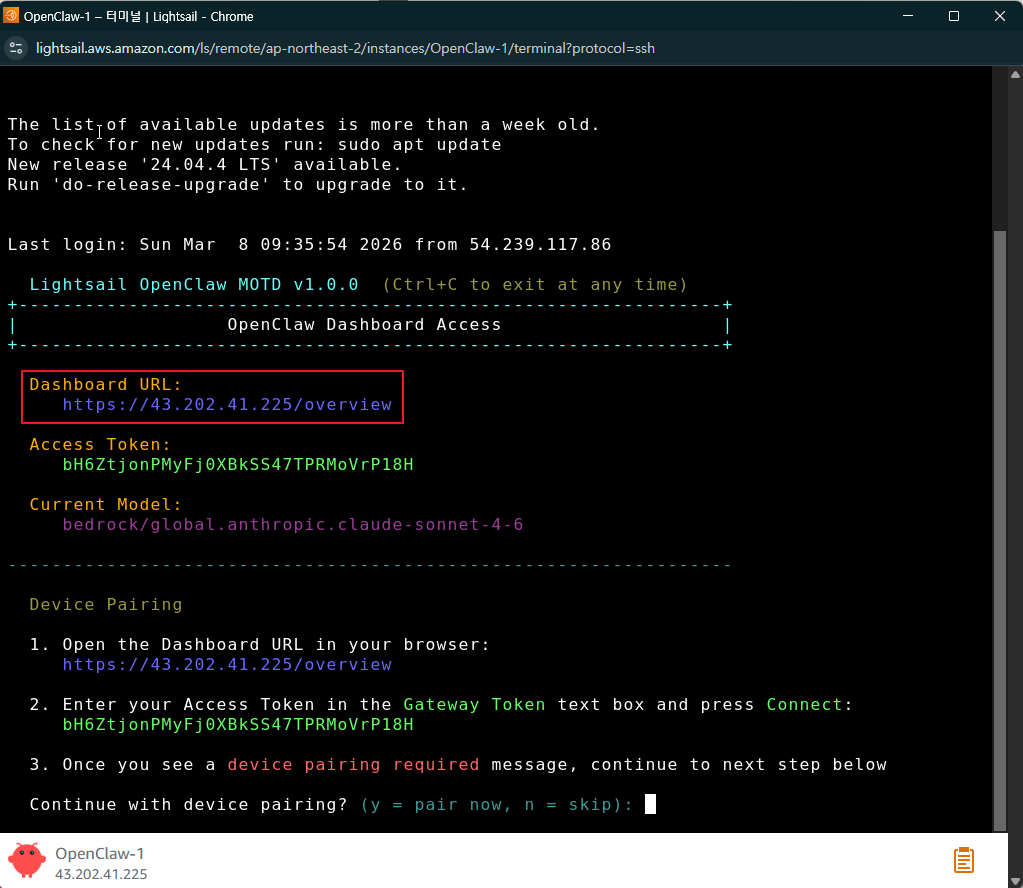Click the Access Token value under Access Token heading
Viewport: 1023px width, 888px height.
(x=238, y=465)
